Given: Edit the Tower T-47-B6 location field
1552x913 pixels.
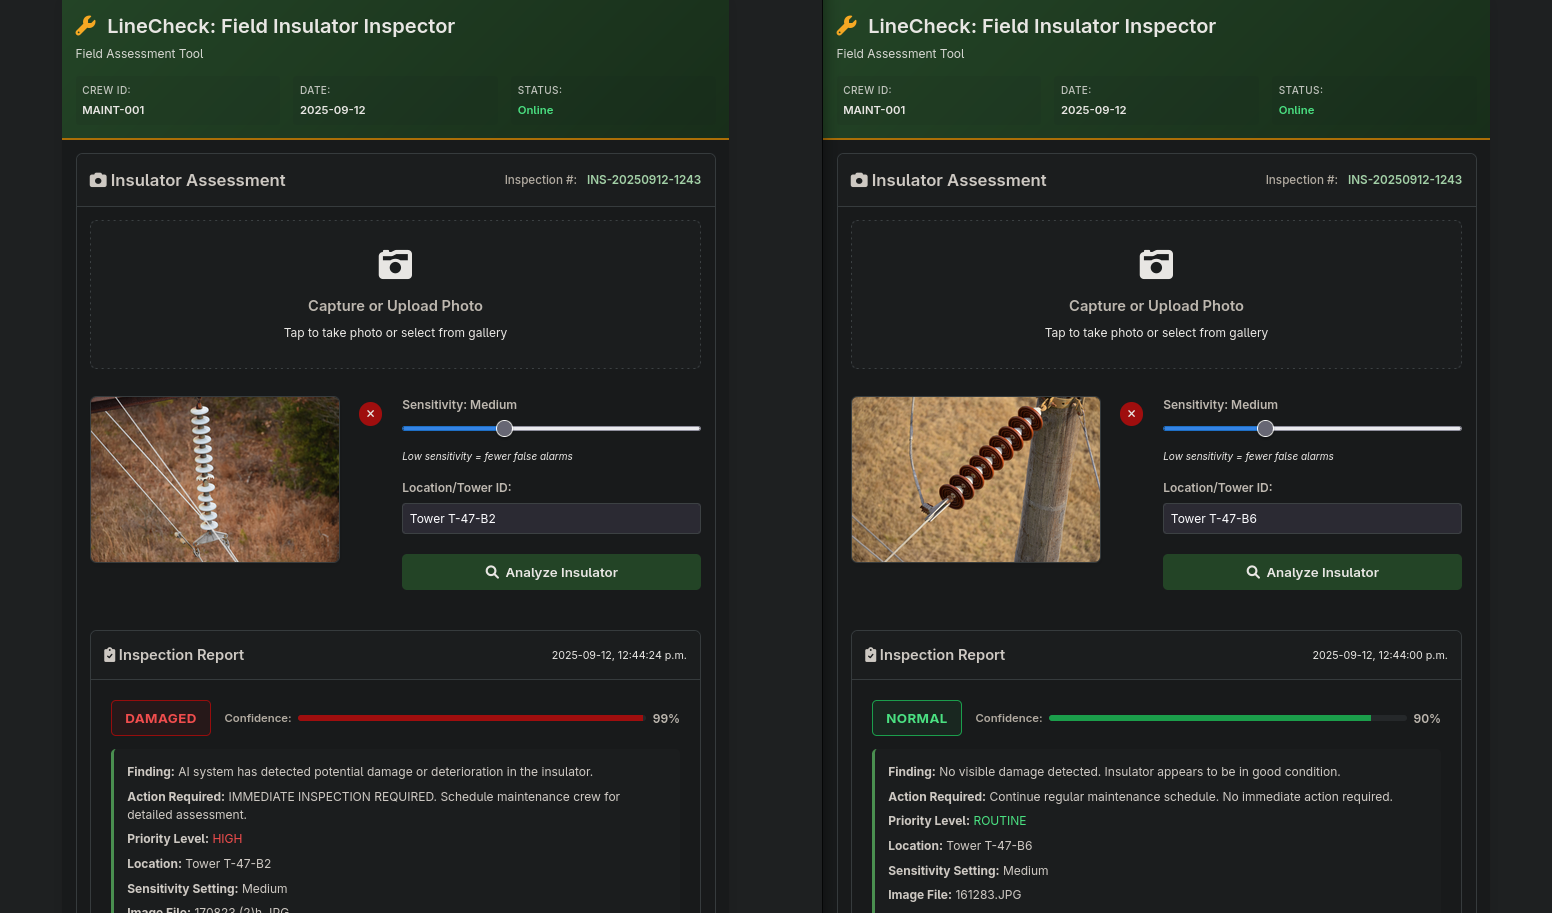Looking at the screenshot, I should (1312, 519).
